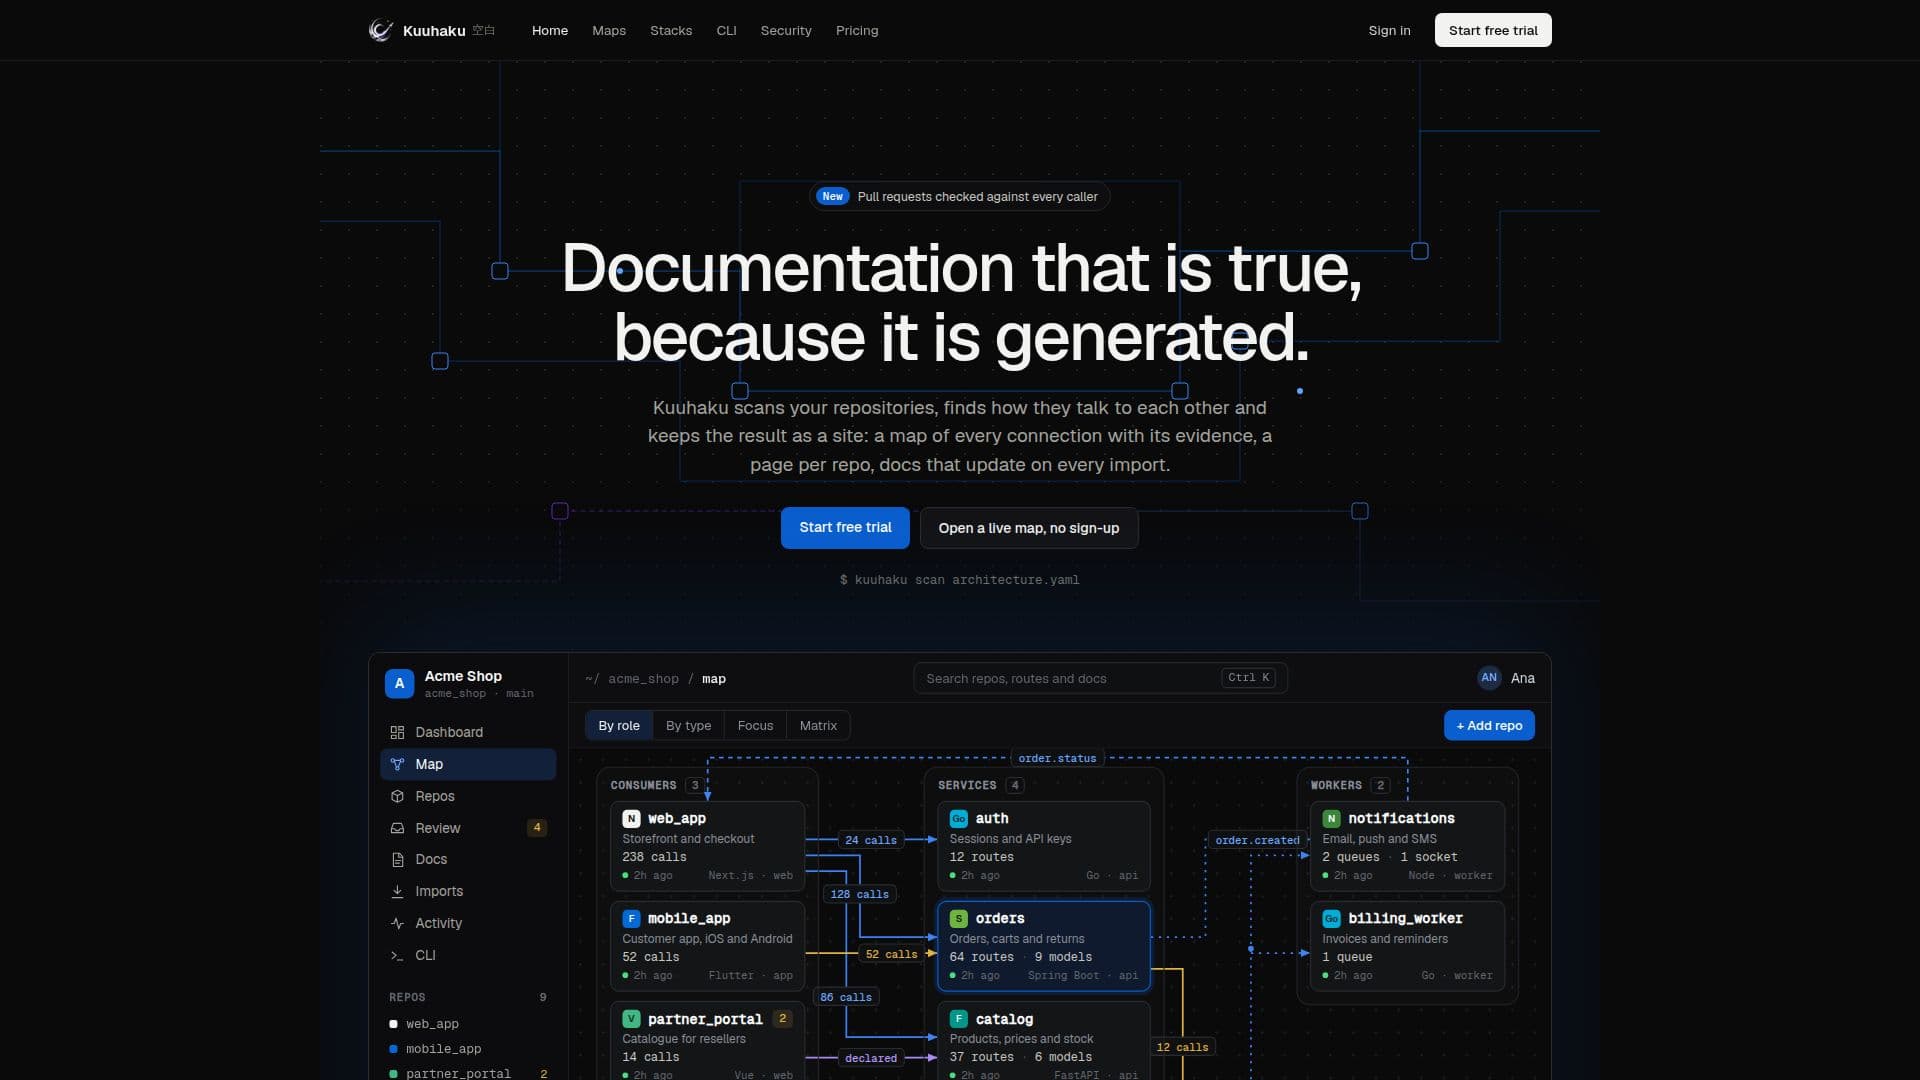The width and height of the screenshot is (1920, 1080).
Task: Select the Matrix view tab
Action: coord(818,725)
